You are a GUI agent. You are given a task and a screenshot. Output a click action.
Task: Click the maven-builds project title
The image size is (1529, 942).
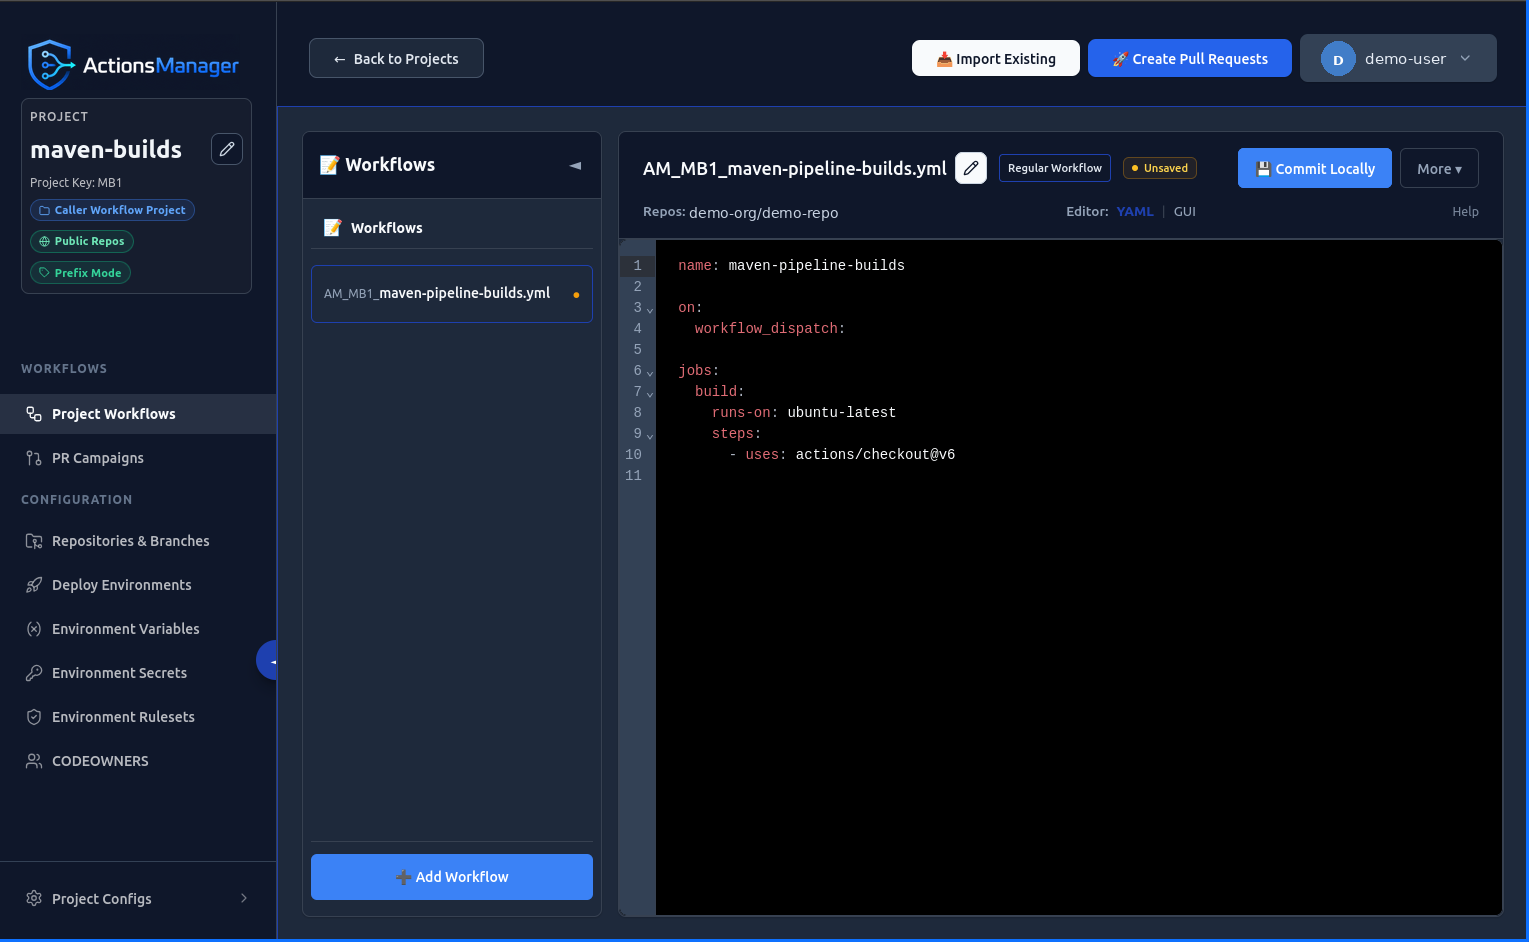click(106, 150)
